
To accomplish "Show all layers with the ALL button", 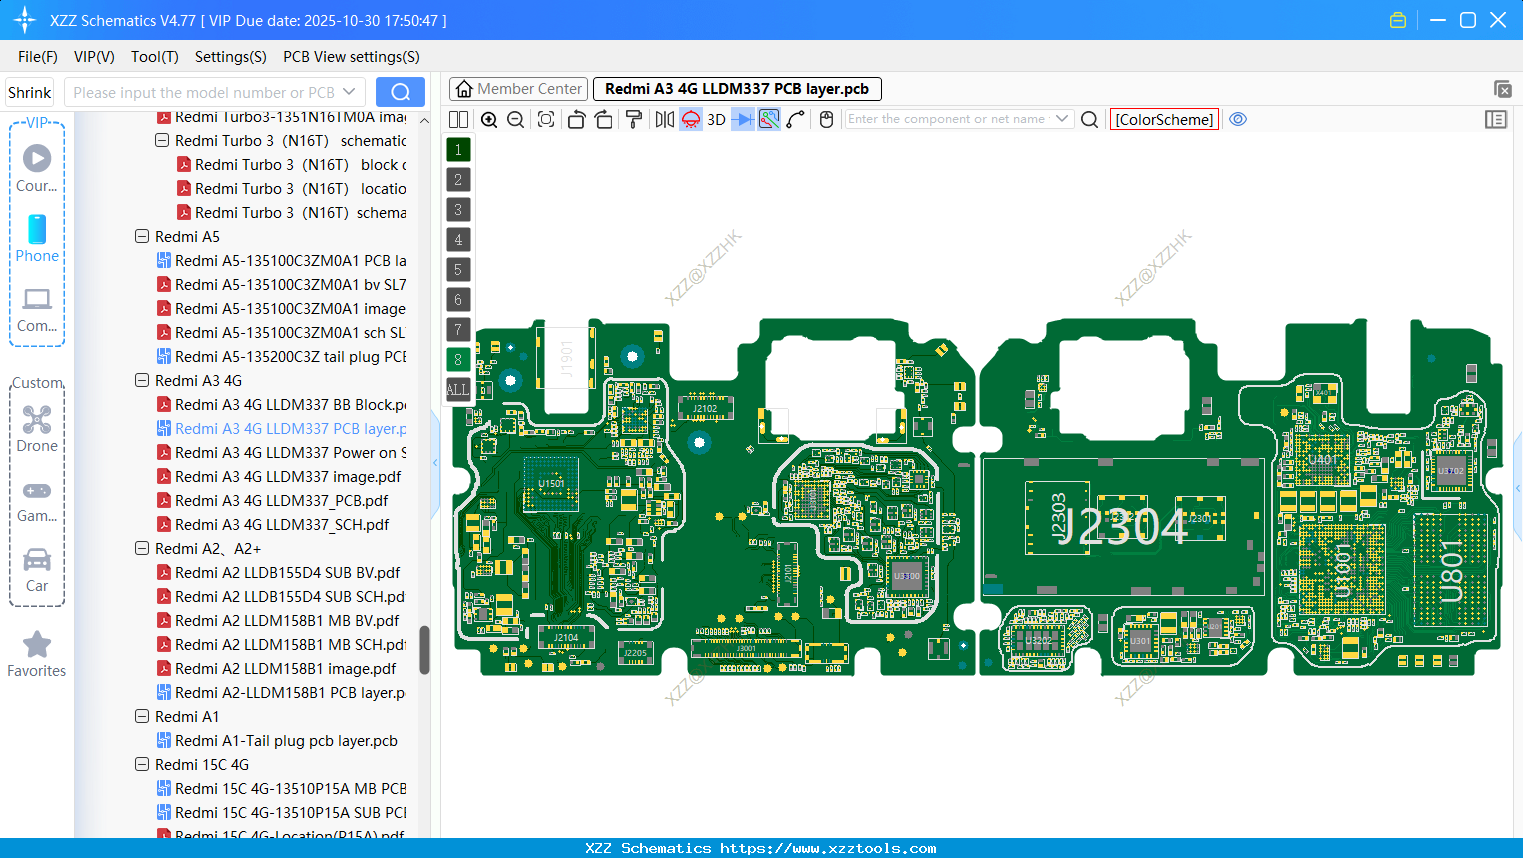I will (x=457, y=389).
